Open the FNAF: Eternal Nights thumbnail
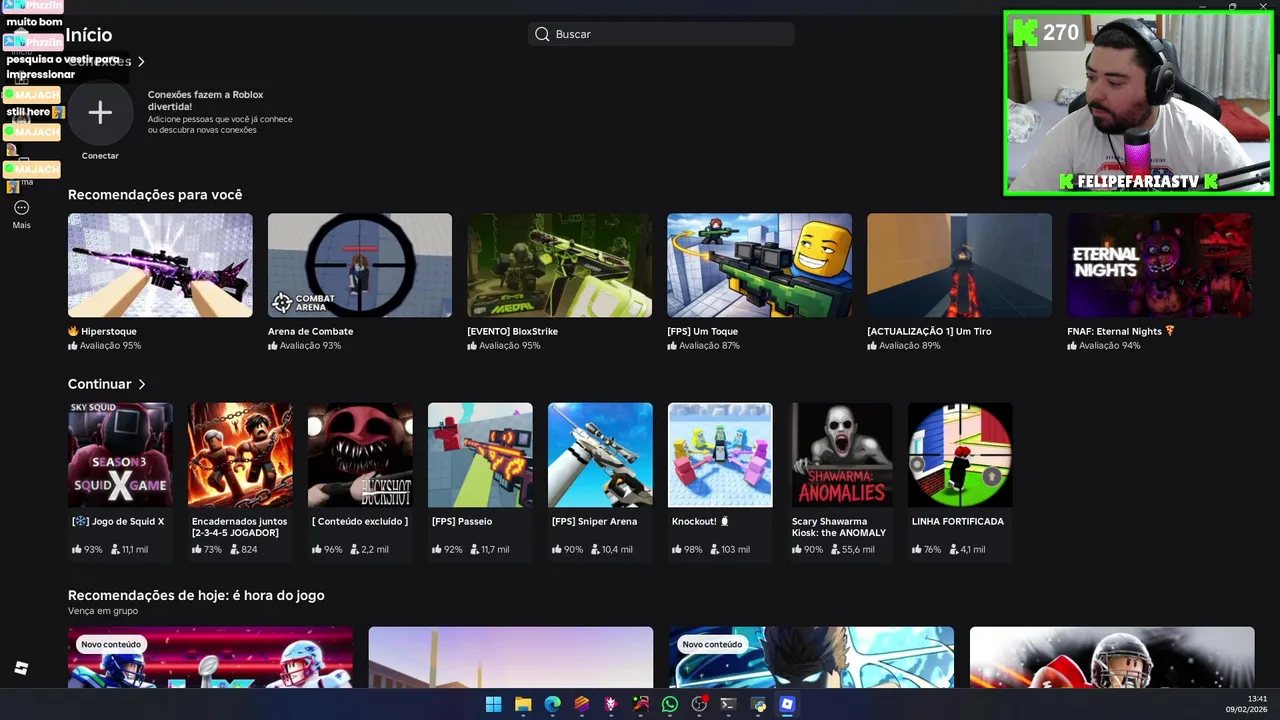This screenshot has width=1280, height=720. [1159, 265]
